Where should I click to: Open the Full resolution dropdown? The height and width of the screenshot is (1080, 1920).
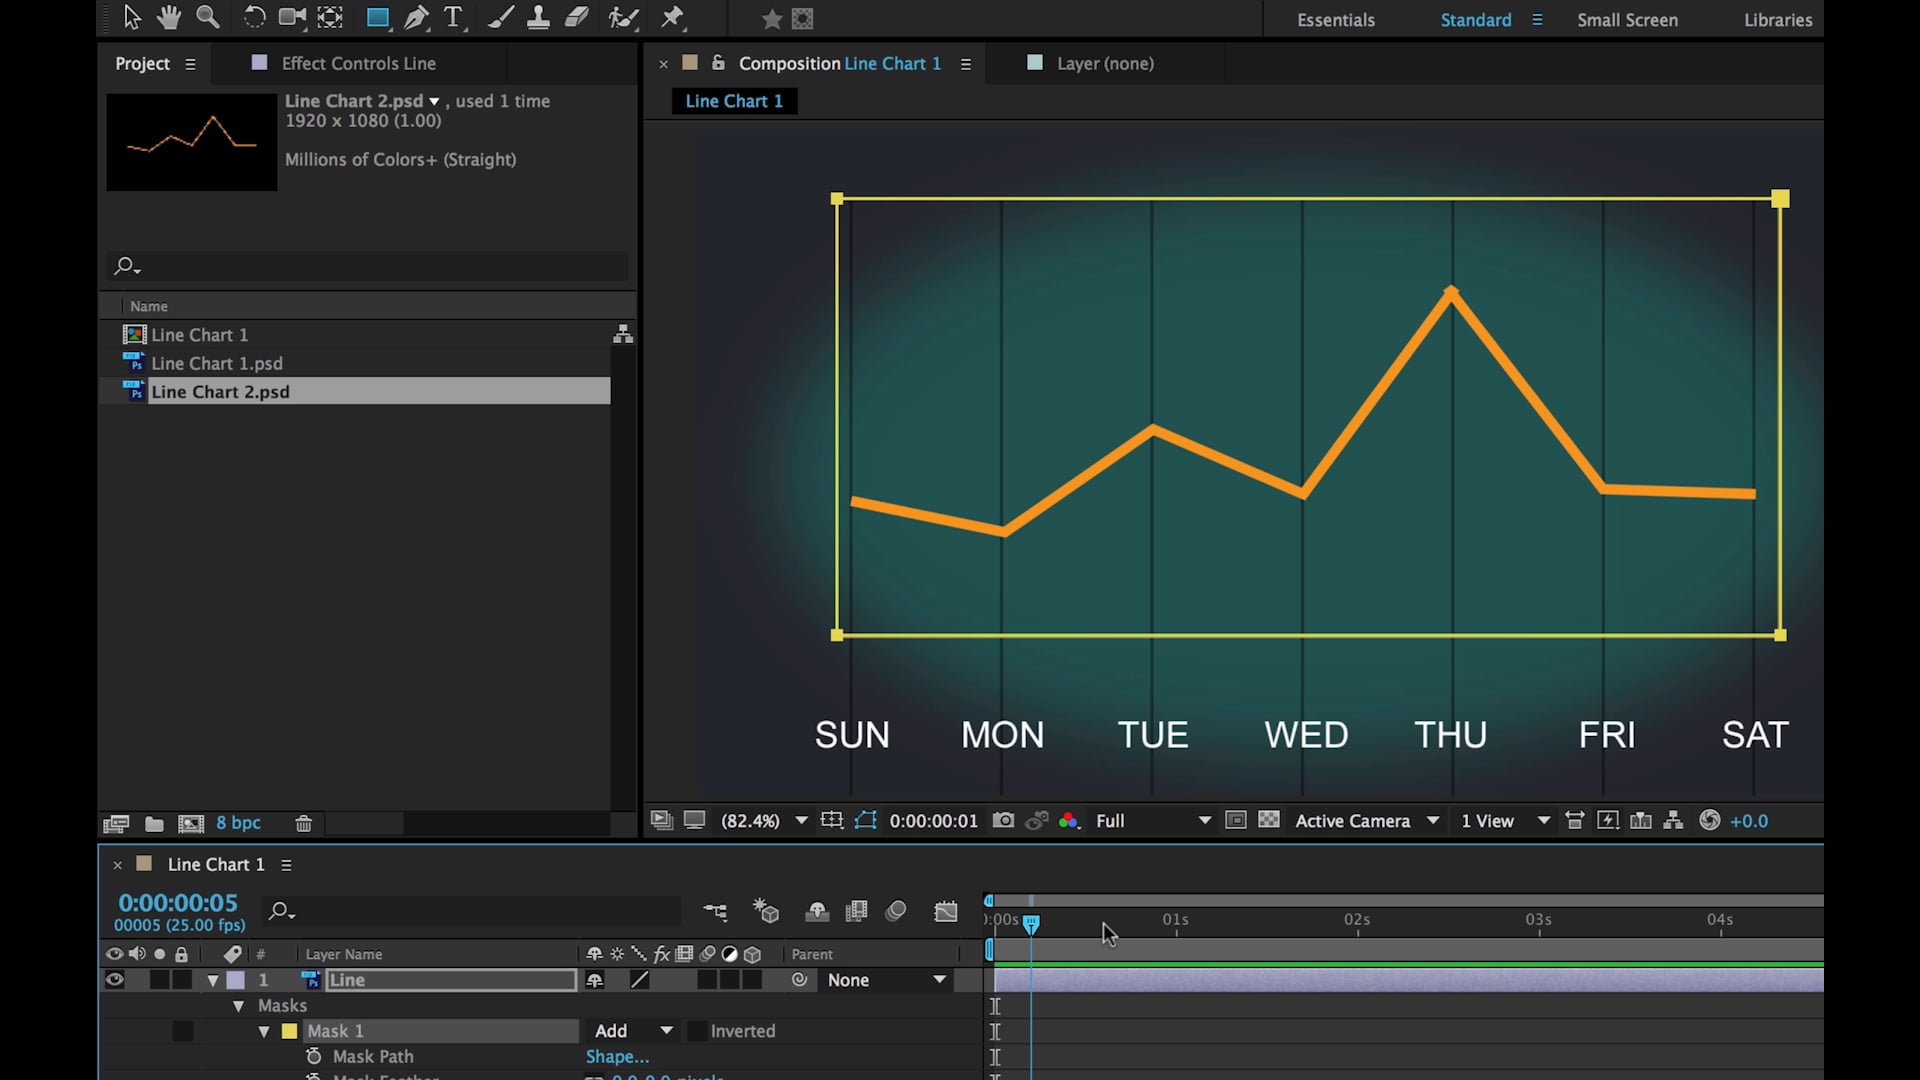[x=1153, y=820]
